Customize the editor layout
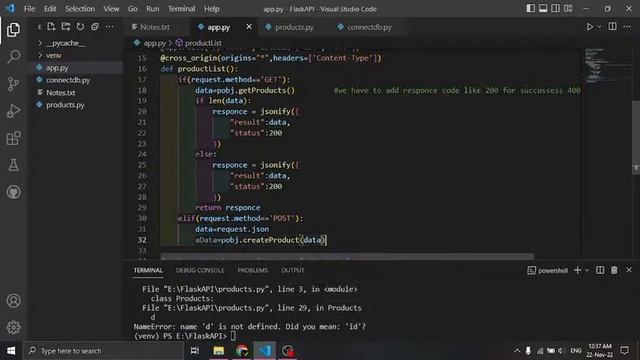Image resolution: width=640 pixels, height=360 pixels. point(568,9)
